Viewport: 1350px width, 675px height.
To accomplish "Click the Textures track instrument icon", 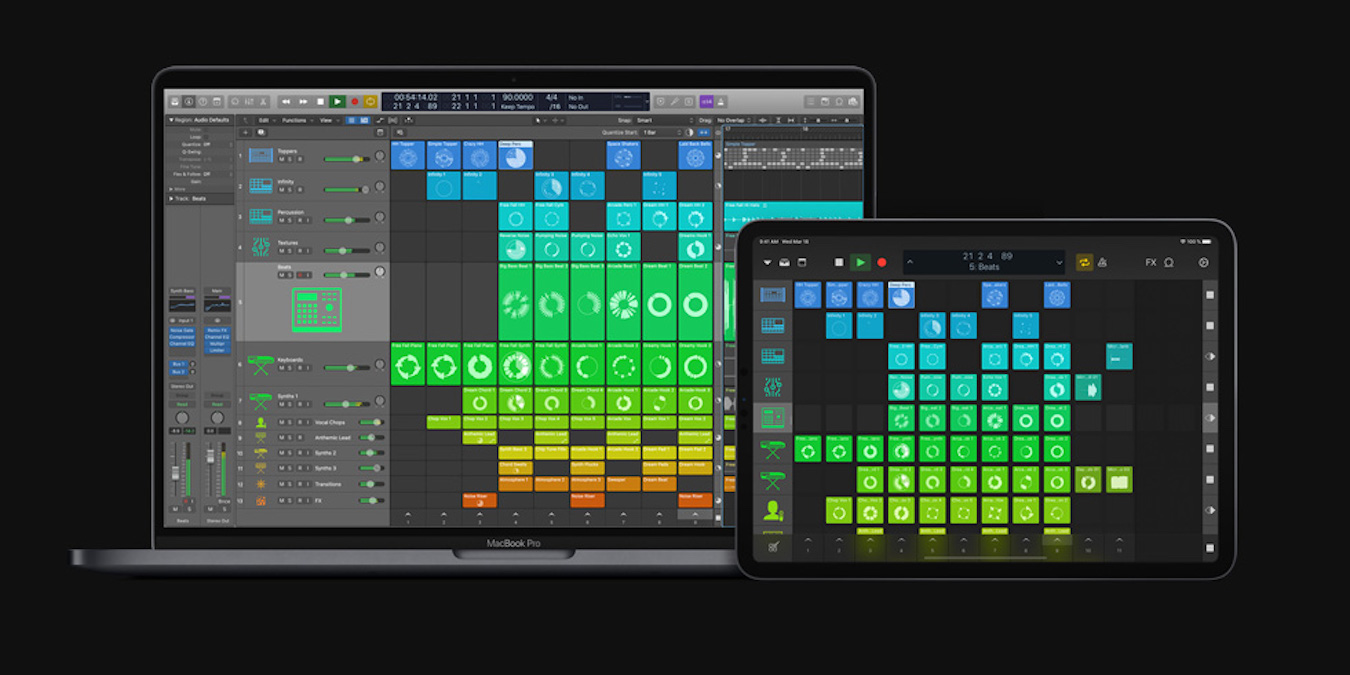I will point(261,246).
